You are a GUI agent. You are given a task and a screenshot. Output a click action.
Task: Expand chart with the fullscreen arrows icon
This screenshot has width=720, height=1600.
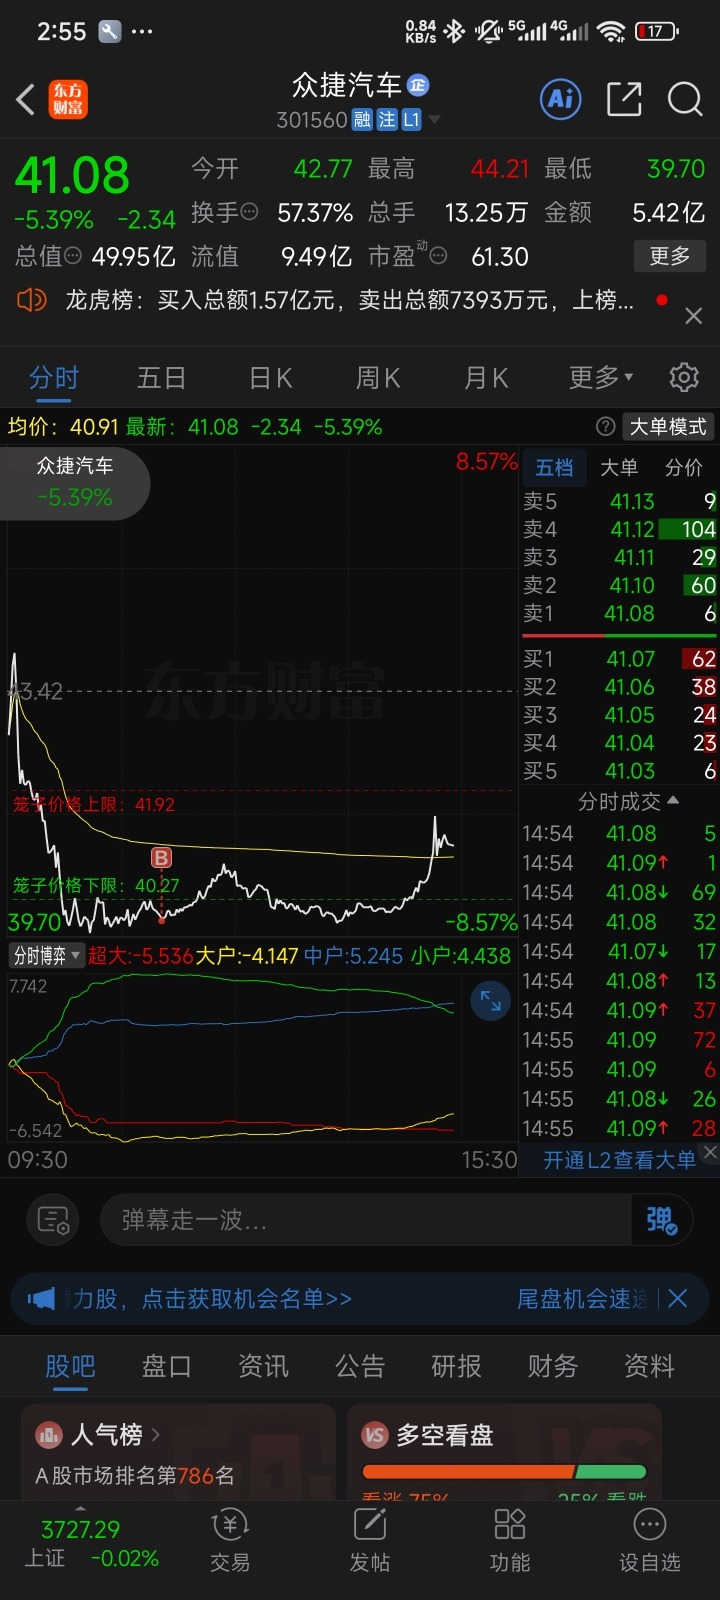(x=491, y=1000)
